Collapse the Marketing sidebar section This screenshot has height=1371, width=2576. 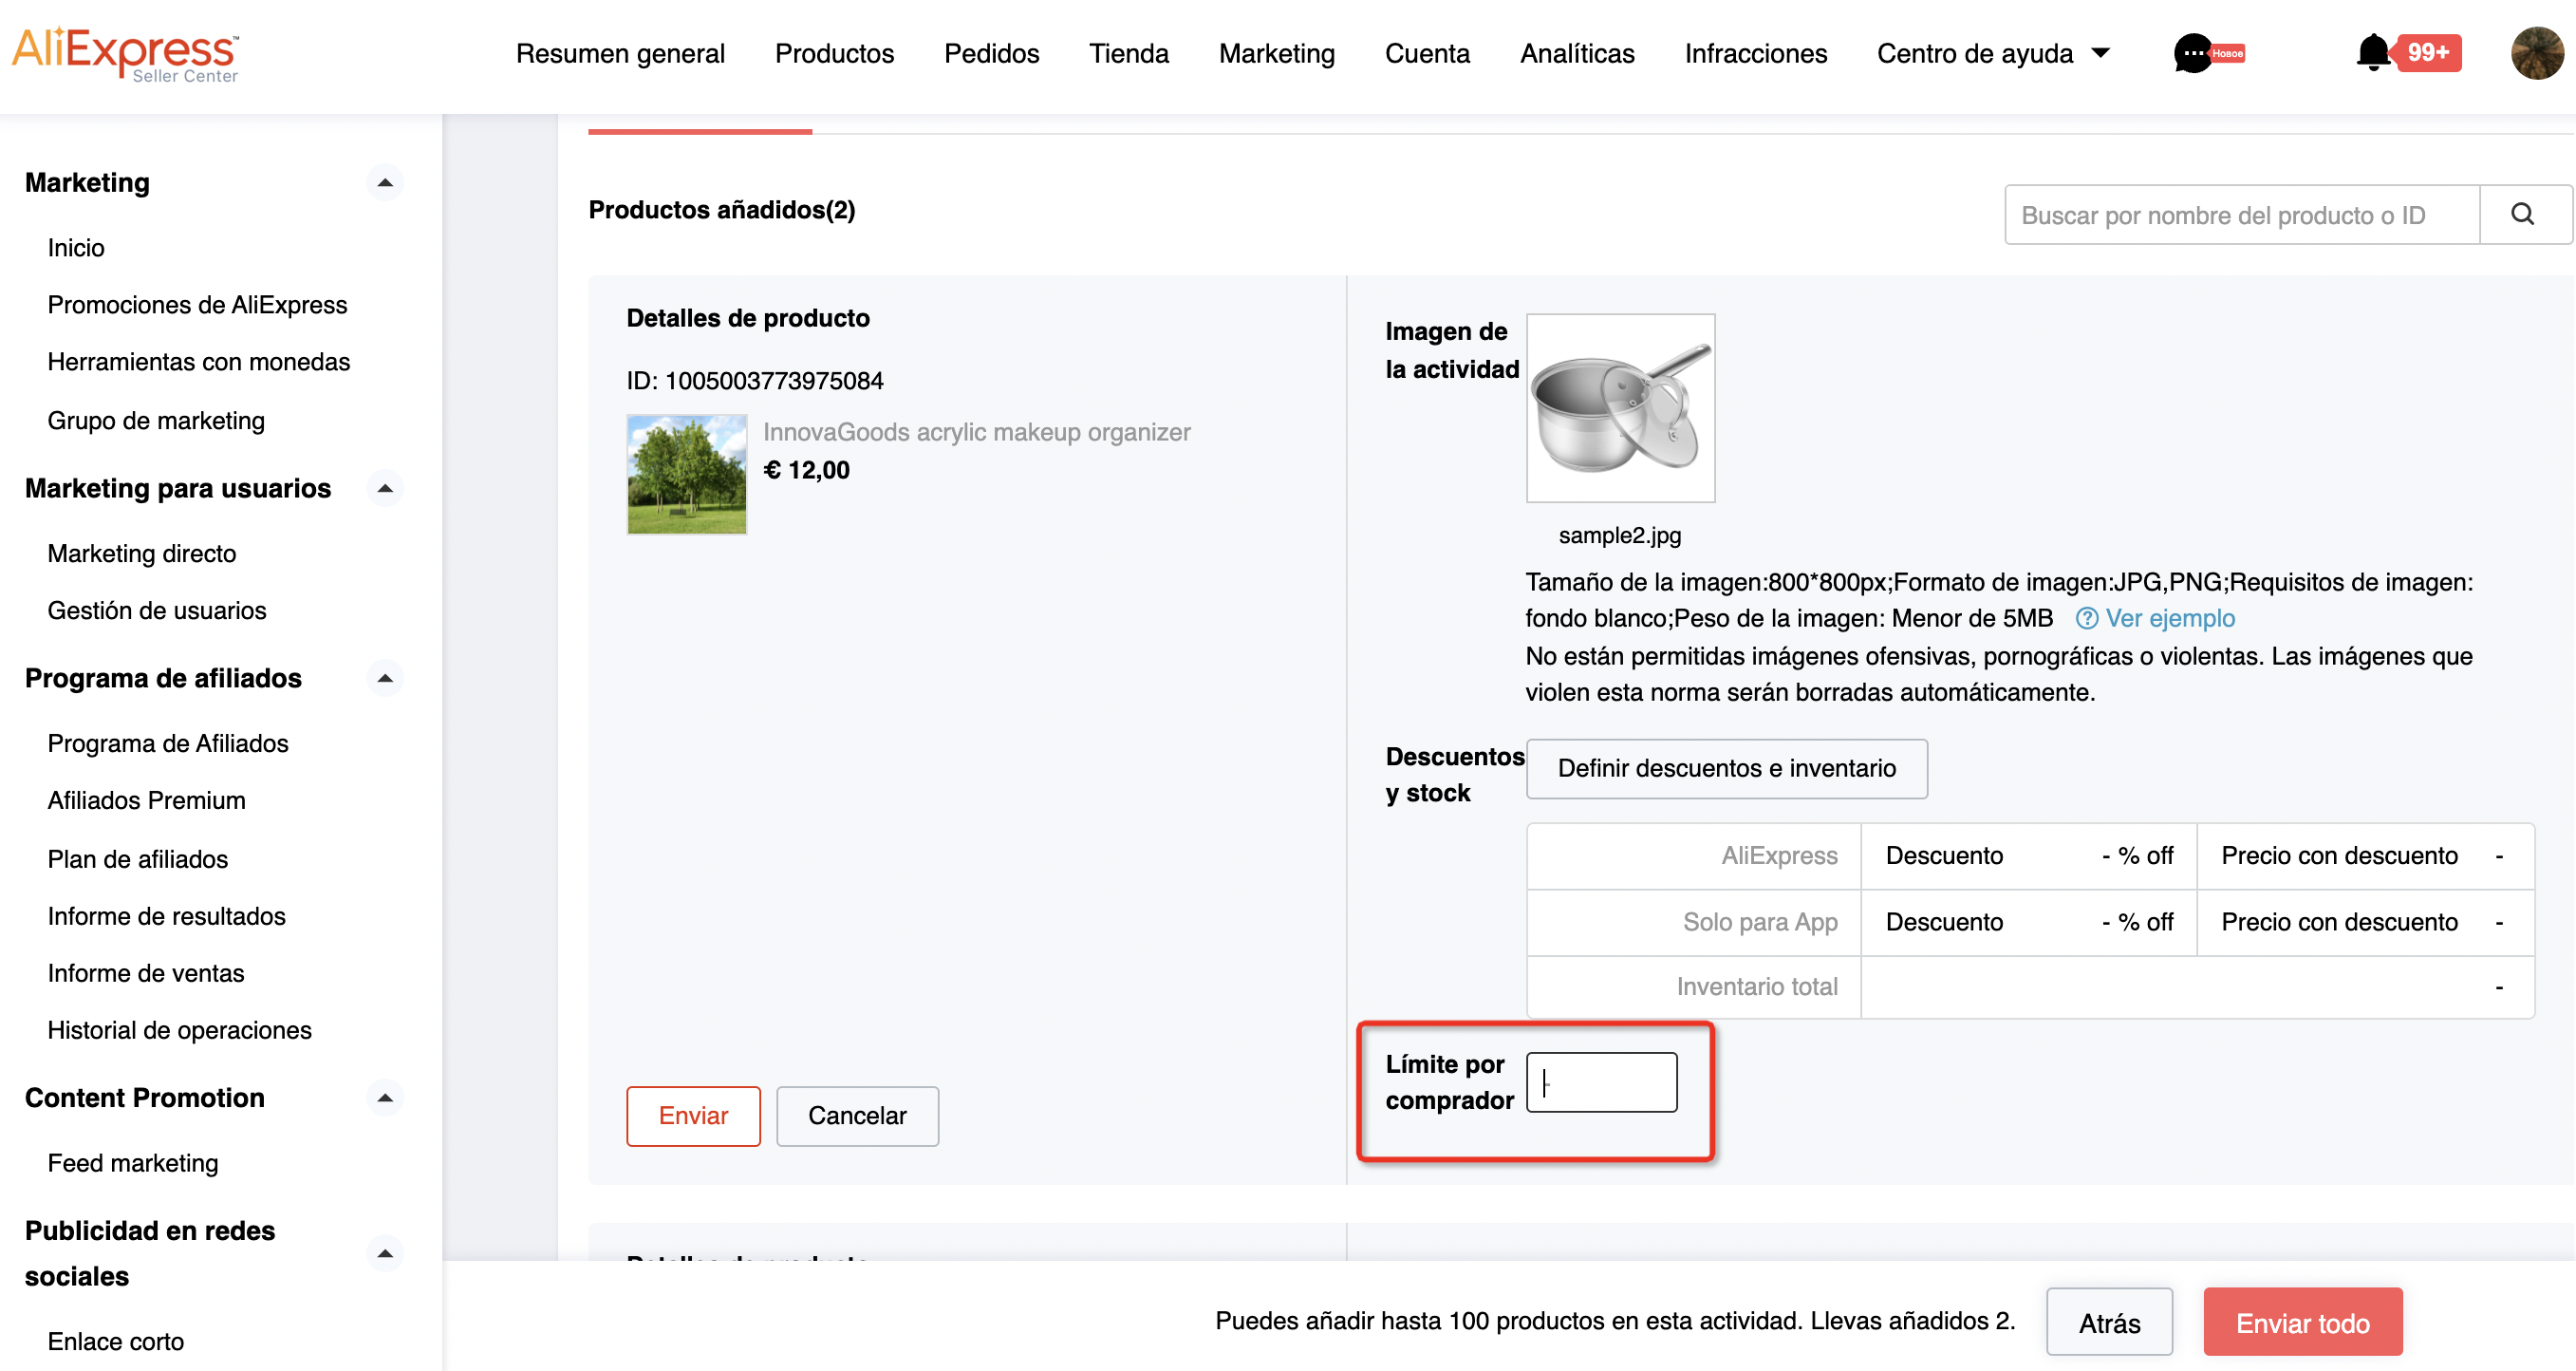(x=384, y=183)
